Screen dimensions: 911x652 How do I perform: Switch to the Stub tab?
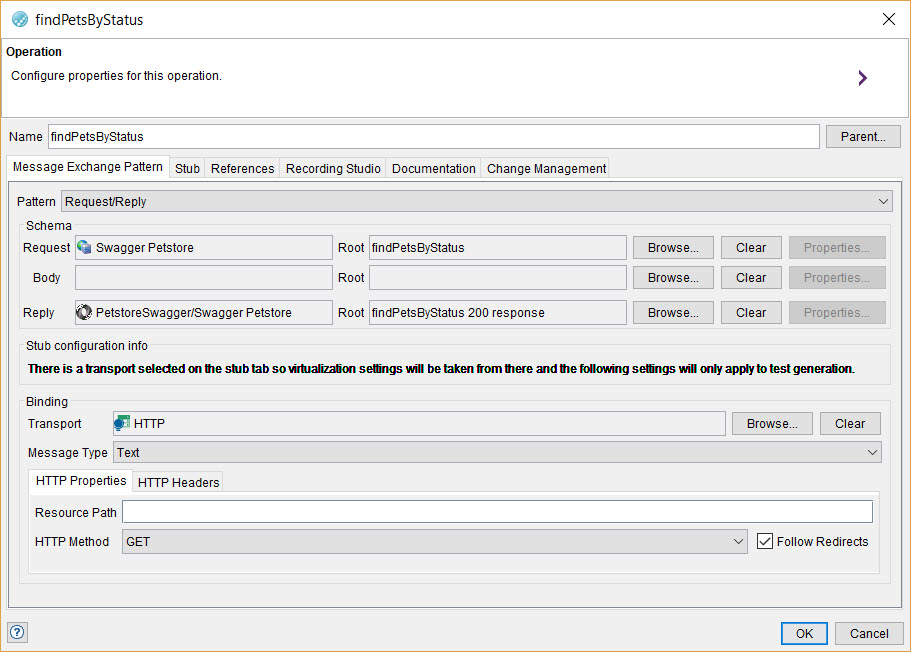click(187, 168)
